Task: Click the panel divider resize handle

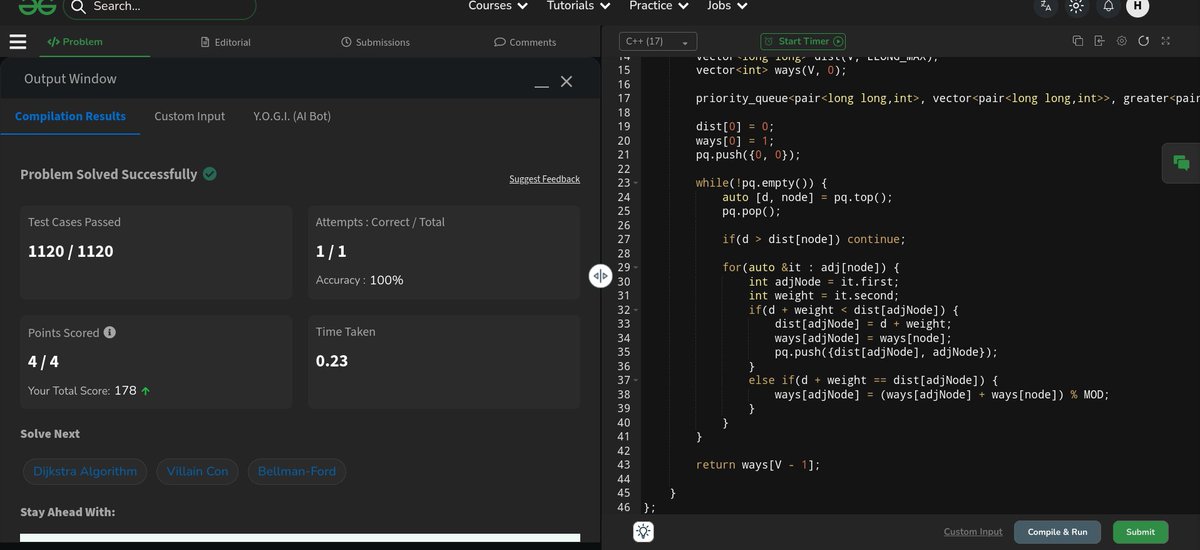Action: point(600,276)
